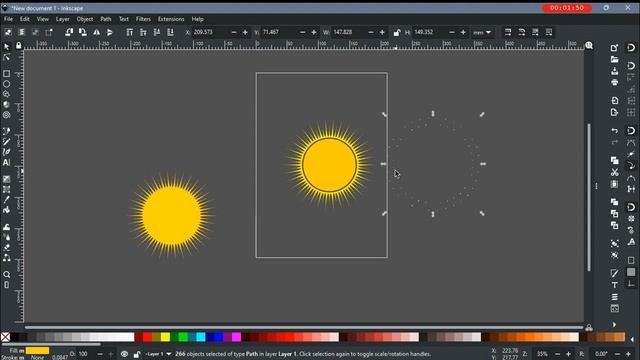Toggle the ruler corner lock icon
The width and height of the screenshot is (640, 360).
[18, 45]
